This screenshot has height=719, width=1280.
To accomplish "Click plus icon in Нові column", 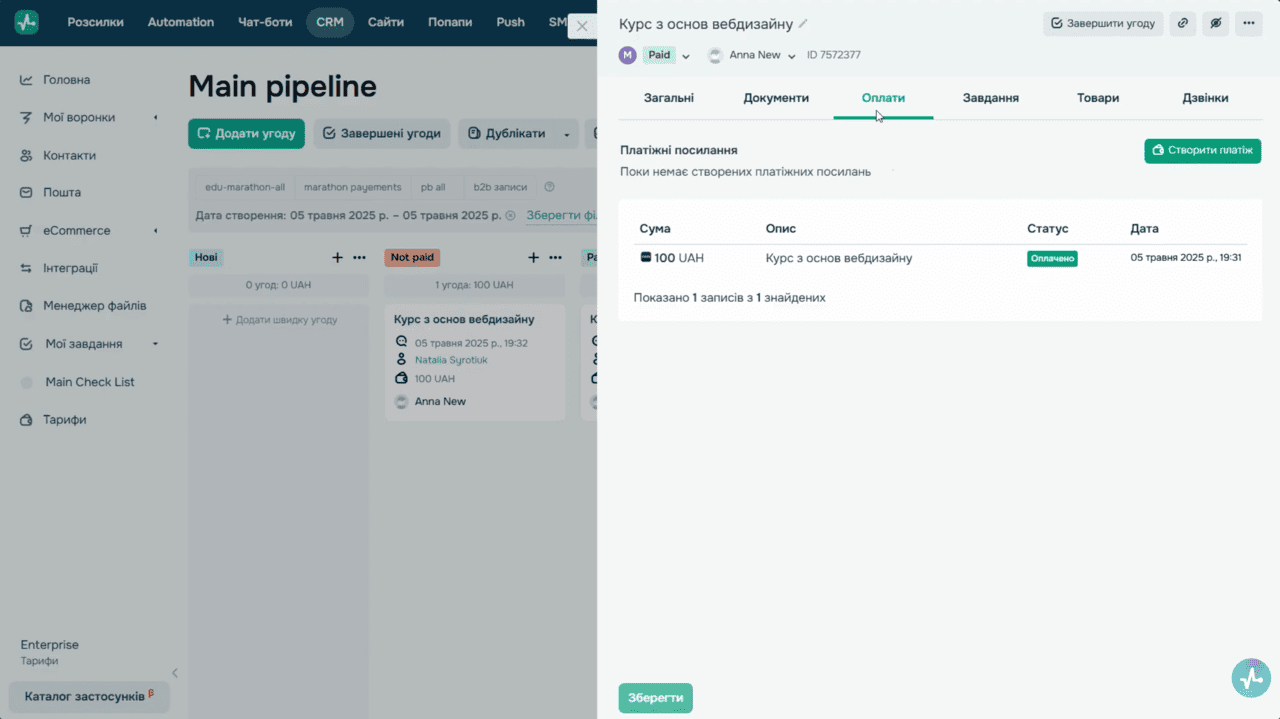I will (337, 257).
